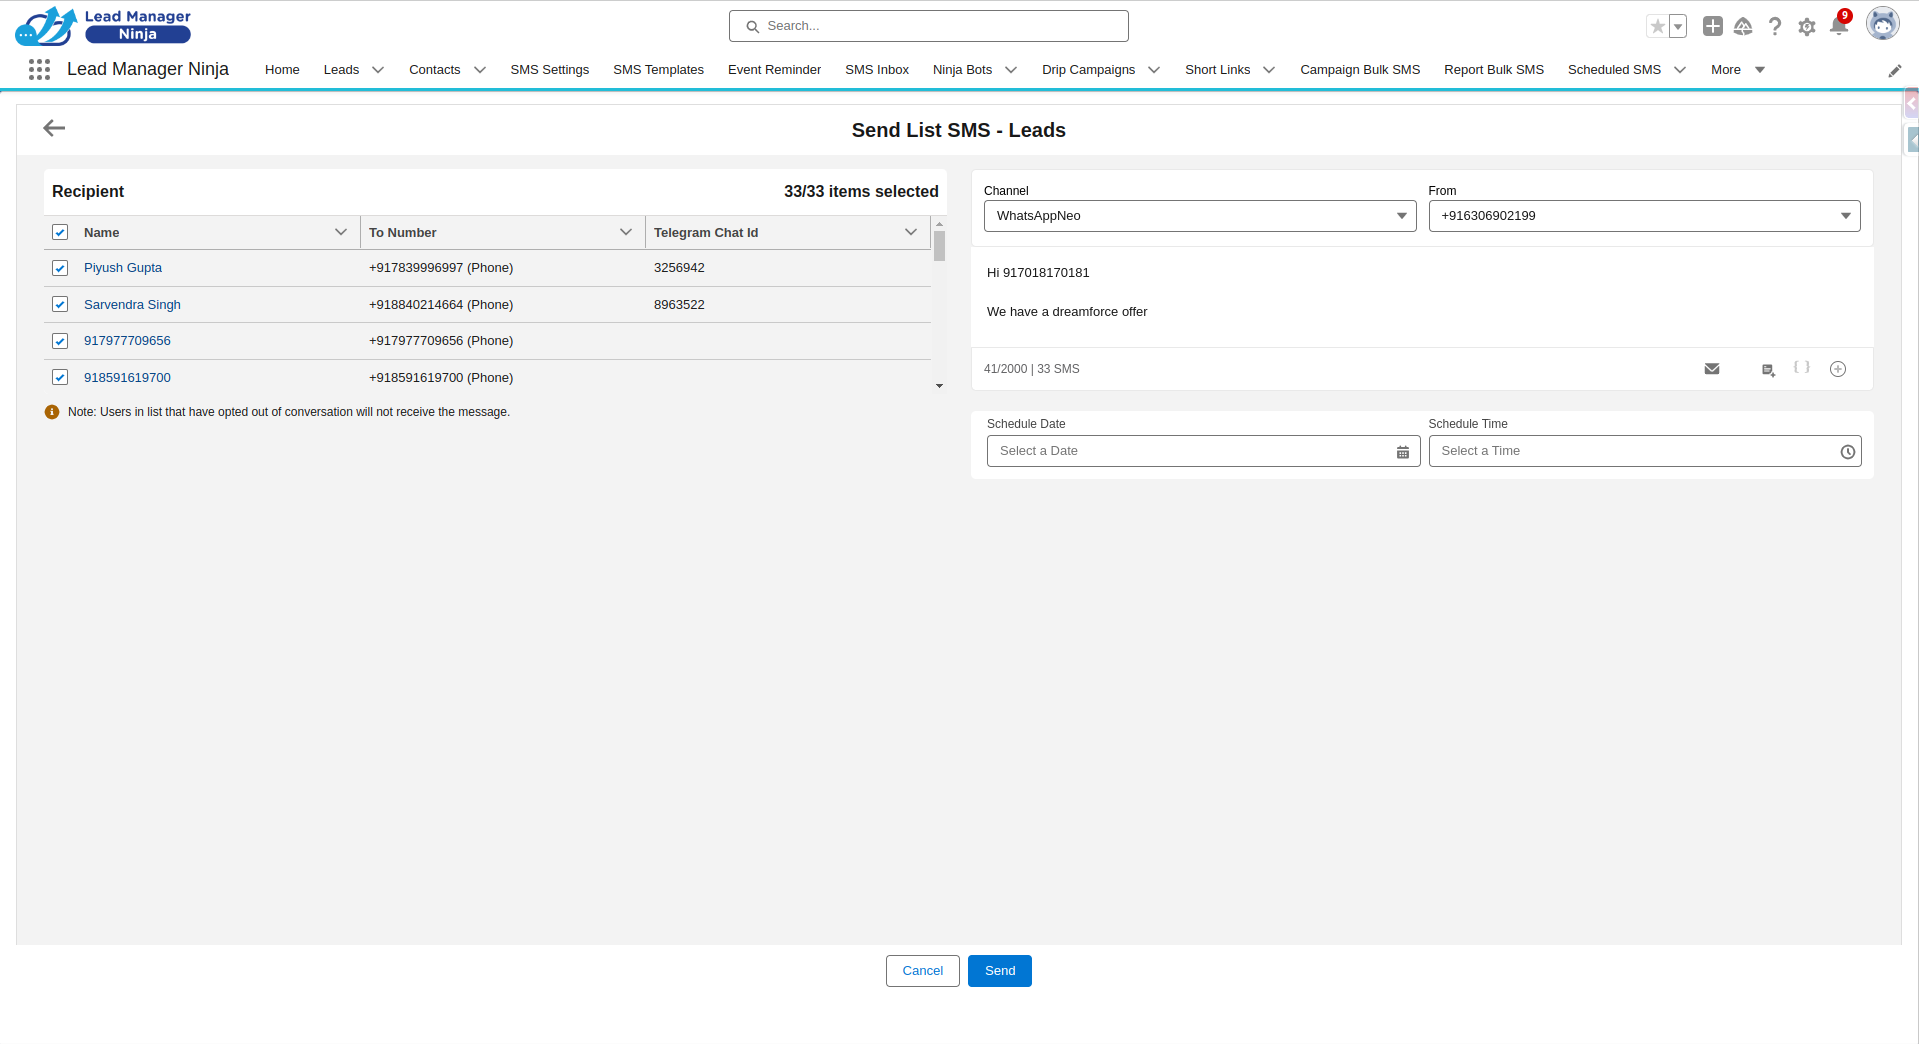Click the favorites star icon
The image size is (1919, 1044).
1657,27
